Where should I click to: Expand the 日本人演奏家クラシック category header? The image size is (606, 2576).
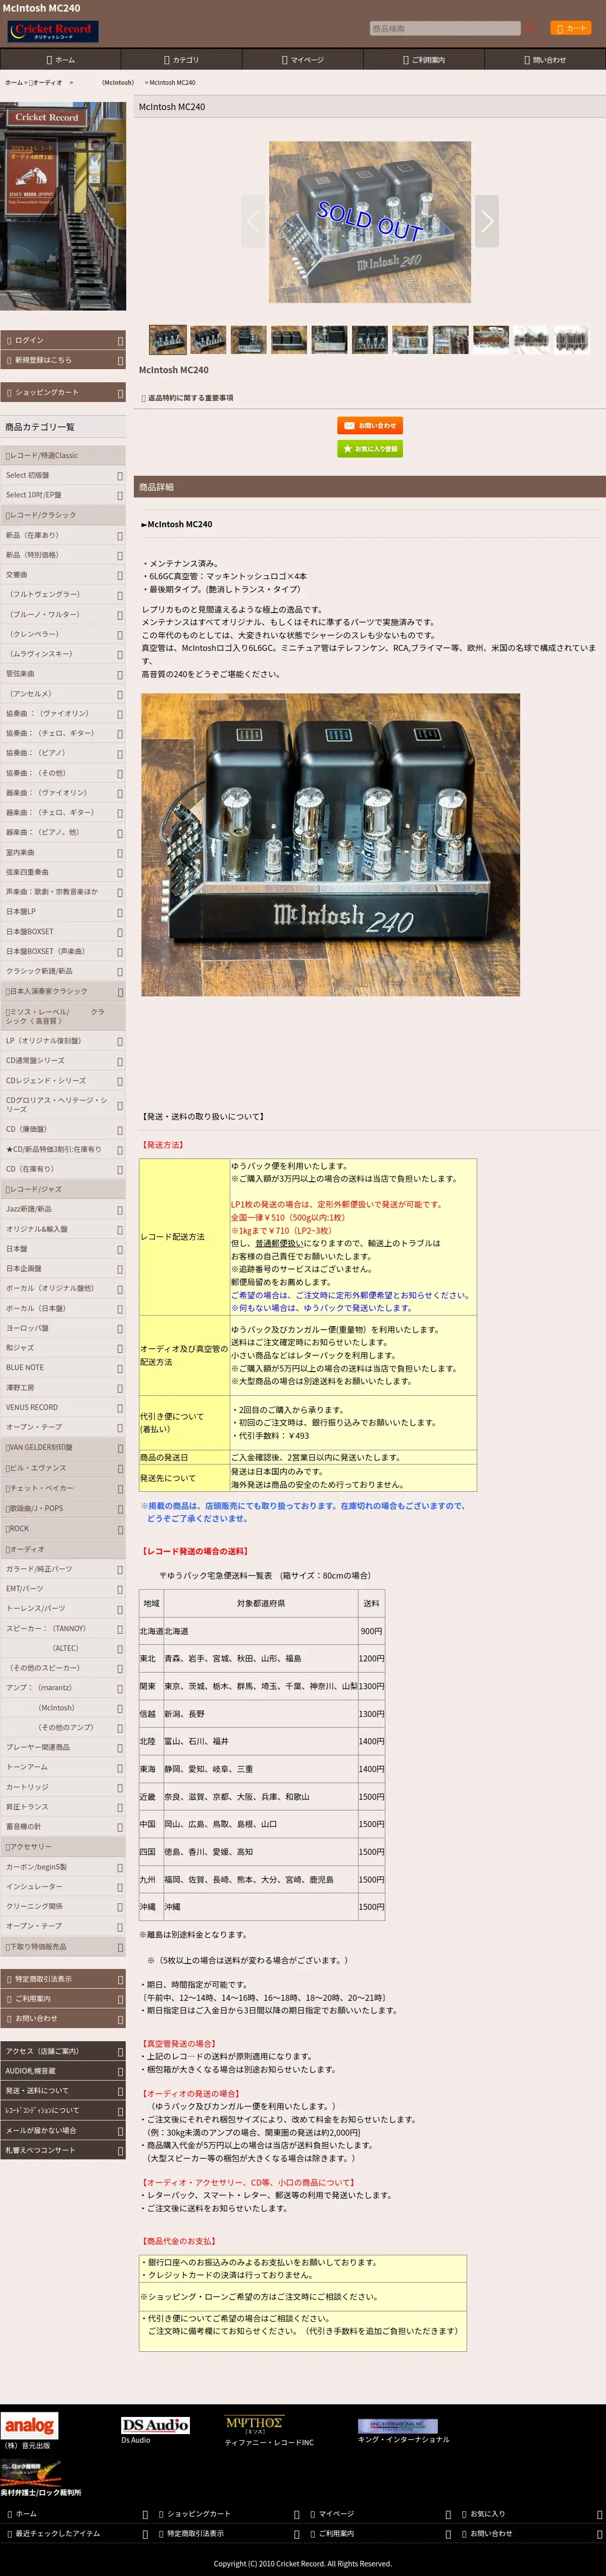[63, 991]
